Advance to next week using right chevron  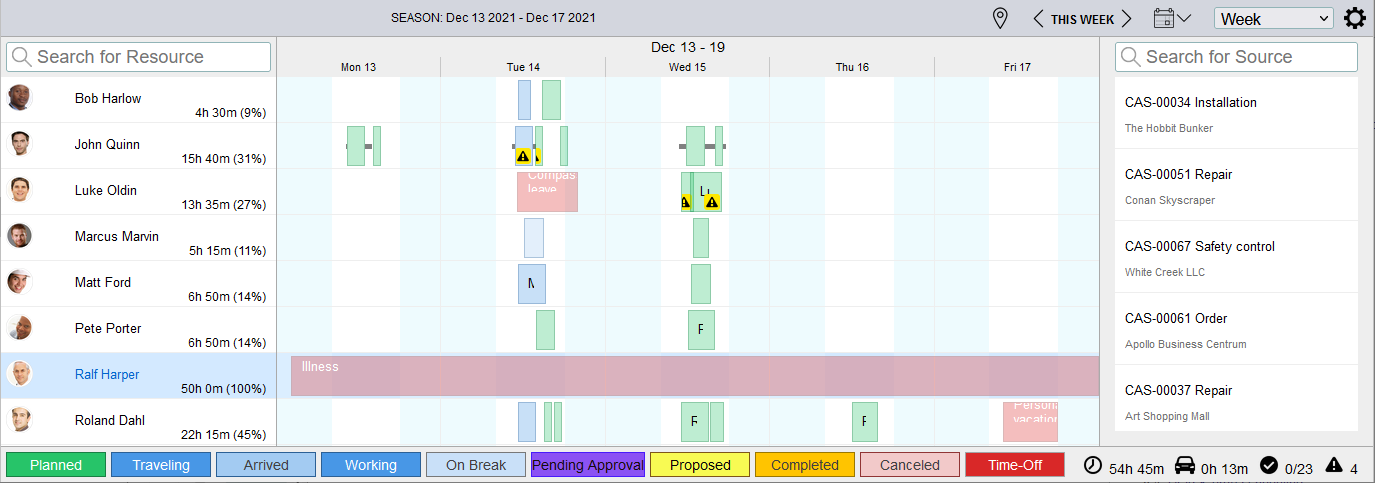coord(1126,18)
